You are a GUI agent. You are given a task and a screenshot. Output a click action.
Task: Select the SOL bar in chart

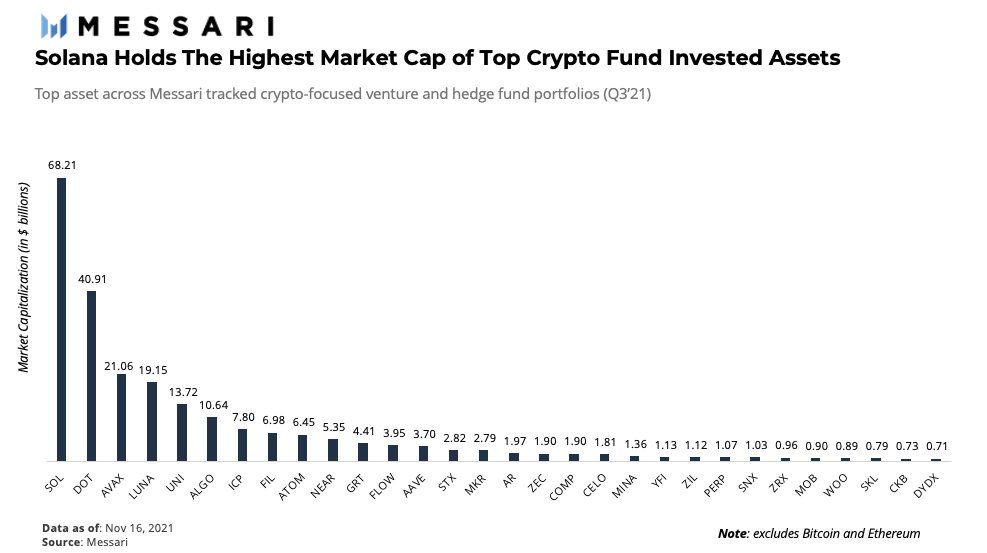pos(61,320)
